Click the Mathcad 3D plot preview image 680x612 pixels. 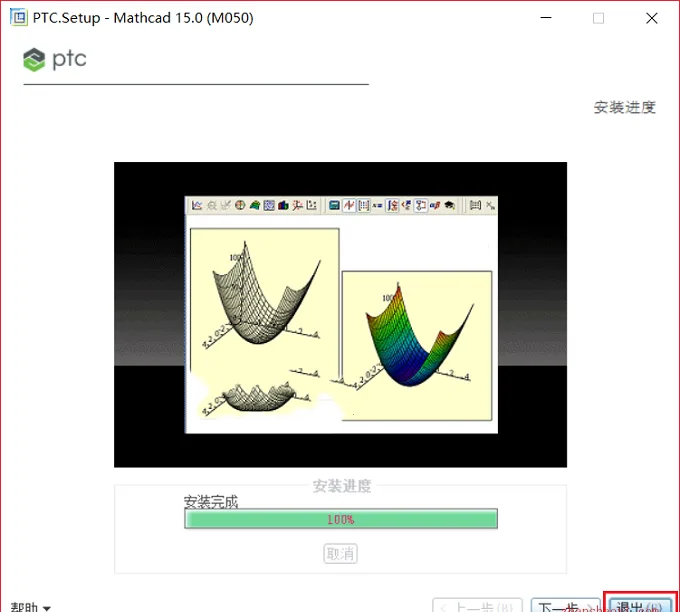point(340,314)
